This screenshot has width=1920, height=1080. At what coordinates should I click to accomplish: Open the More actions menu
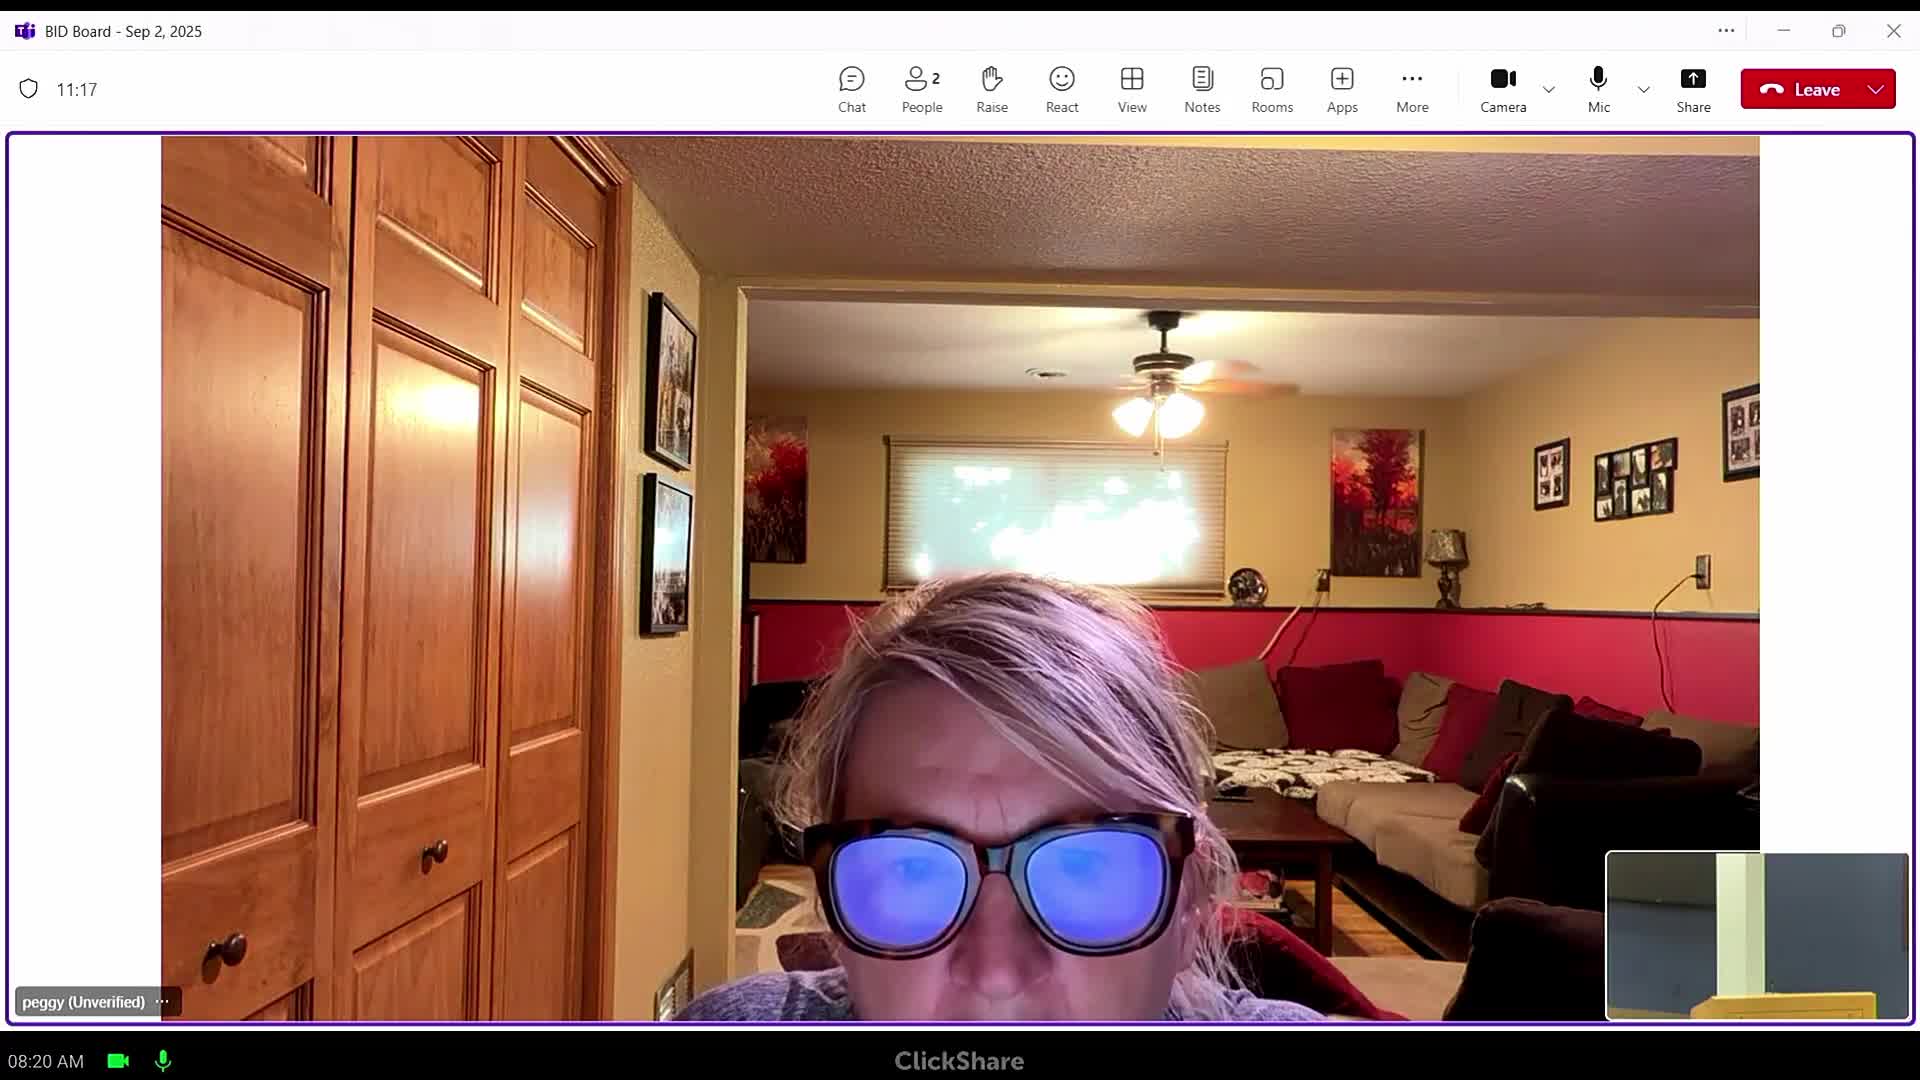coord(1411,89)
